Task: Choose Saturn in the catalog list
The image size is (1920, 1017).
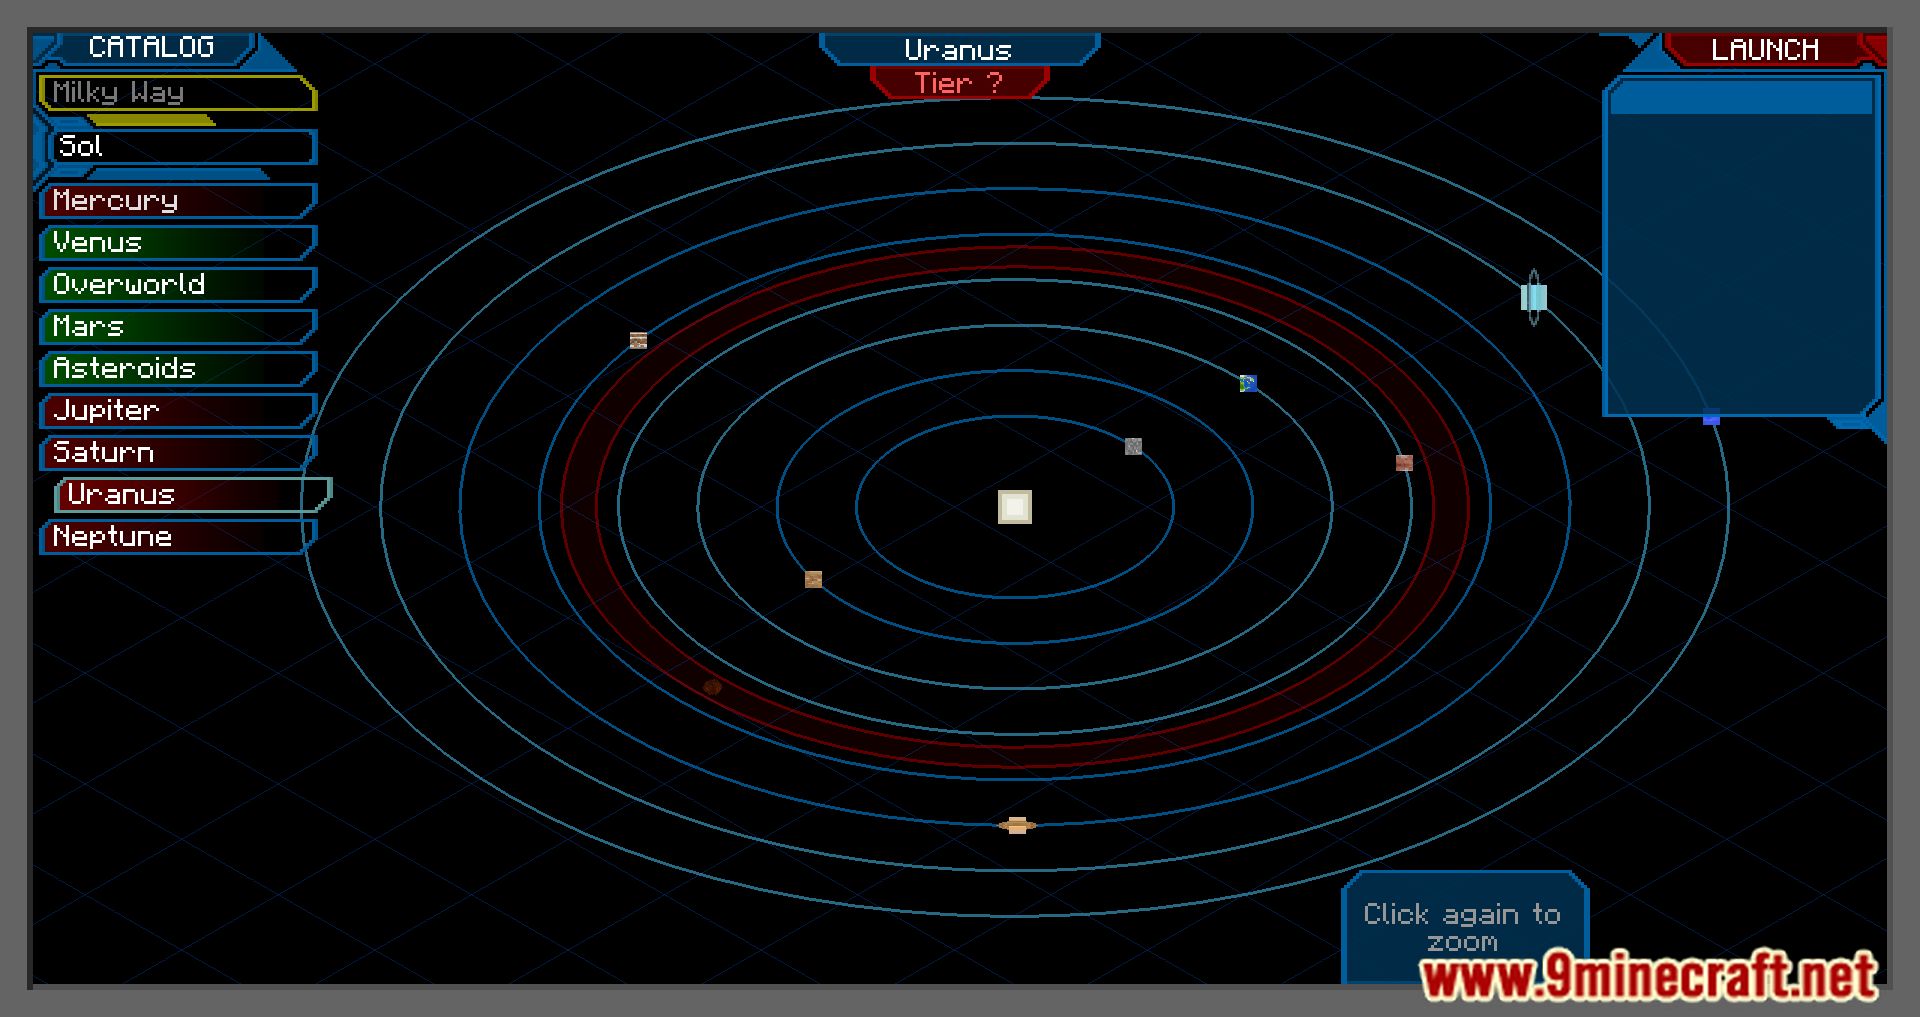Action: click(178, 453)
